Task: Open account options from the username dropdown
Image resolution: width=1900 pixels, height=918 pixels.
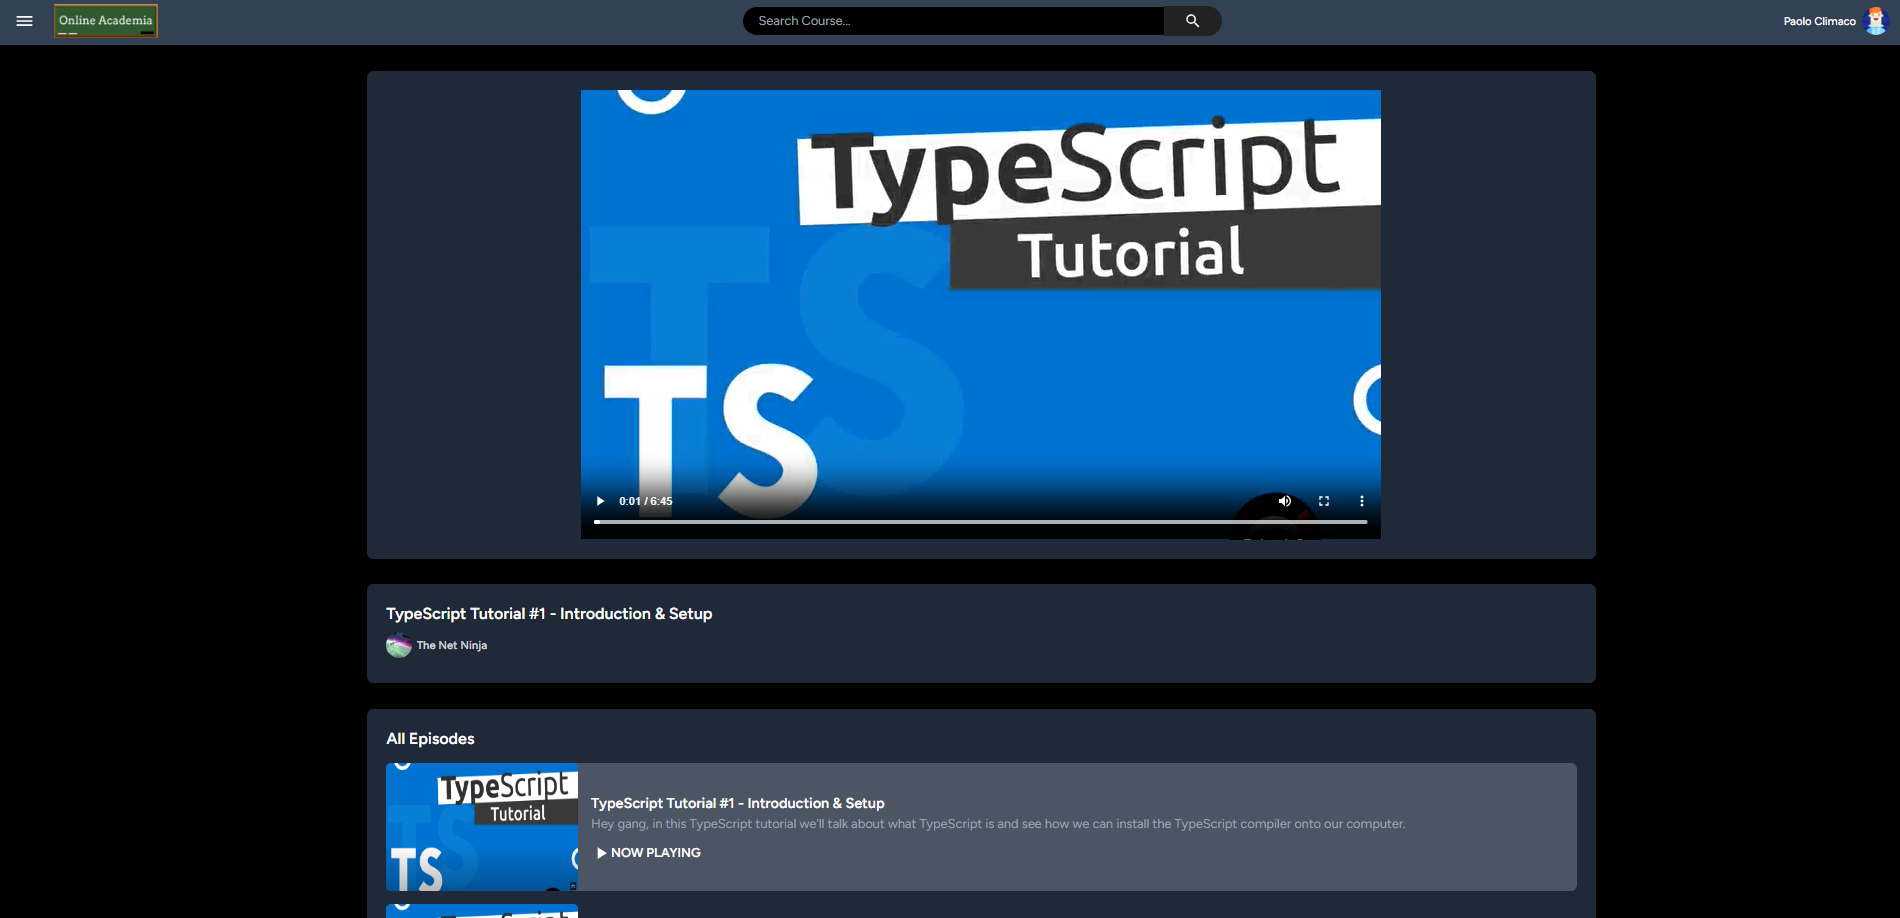Action: 1818,20
